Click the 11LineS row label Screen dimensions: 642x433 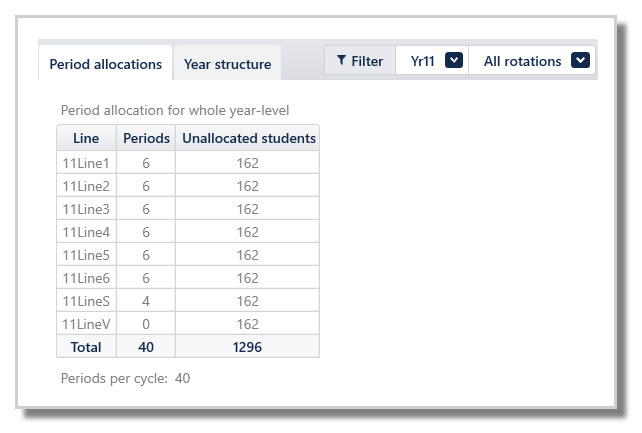point(86,301)
